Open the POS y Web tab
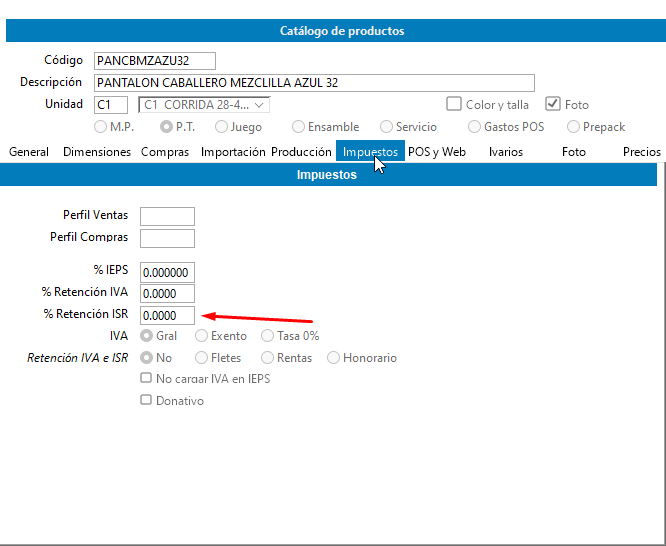 coord(437,152)
